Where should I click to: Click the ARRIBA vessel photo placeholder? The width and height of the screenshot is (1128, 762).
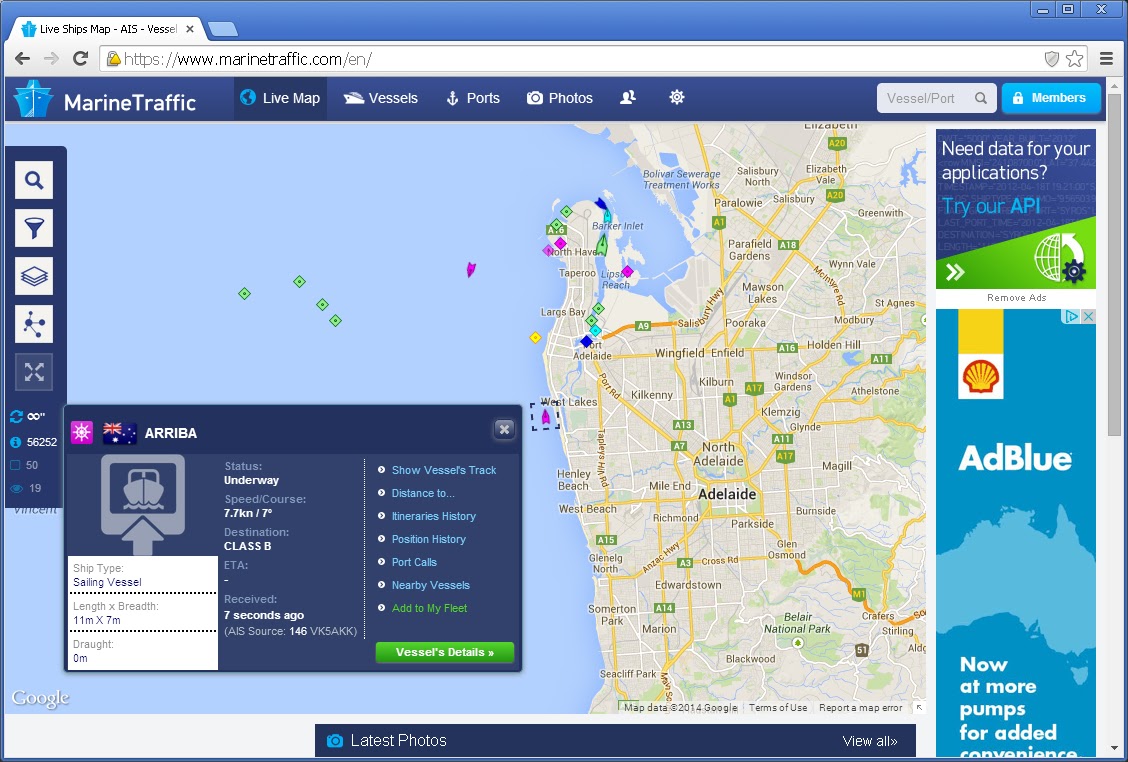point(142,504)
